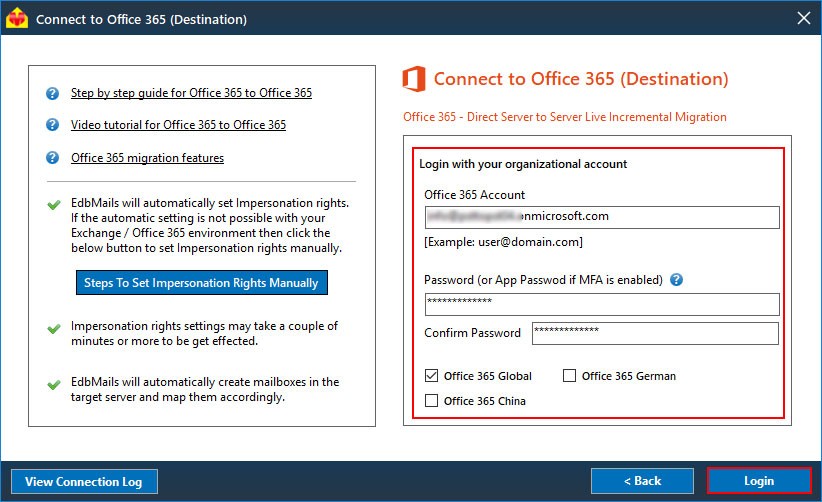
Task: Click green checkmark beside 'couple of minutes' note
Action: (x=53, y=329)
